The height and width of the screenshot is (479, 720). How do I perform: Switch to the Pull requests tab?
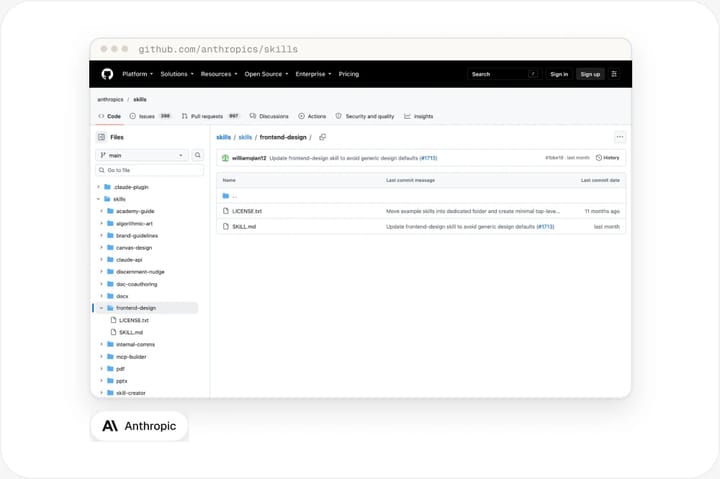coord(210,116)
